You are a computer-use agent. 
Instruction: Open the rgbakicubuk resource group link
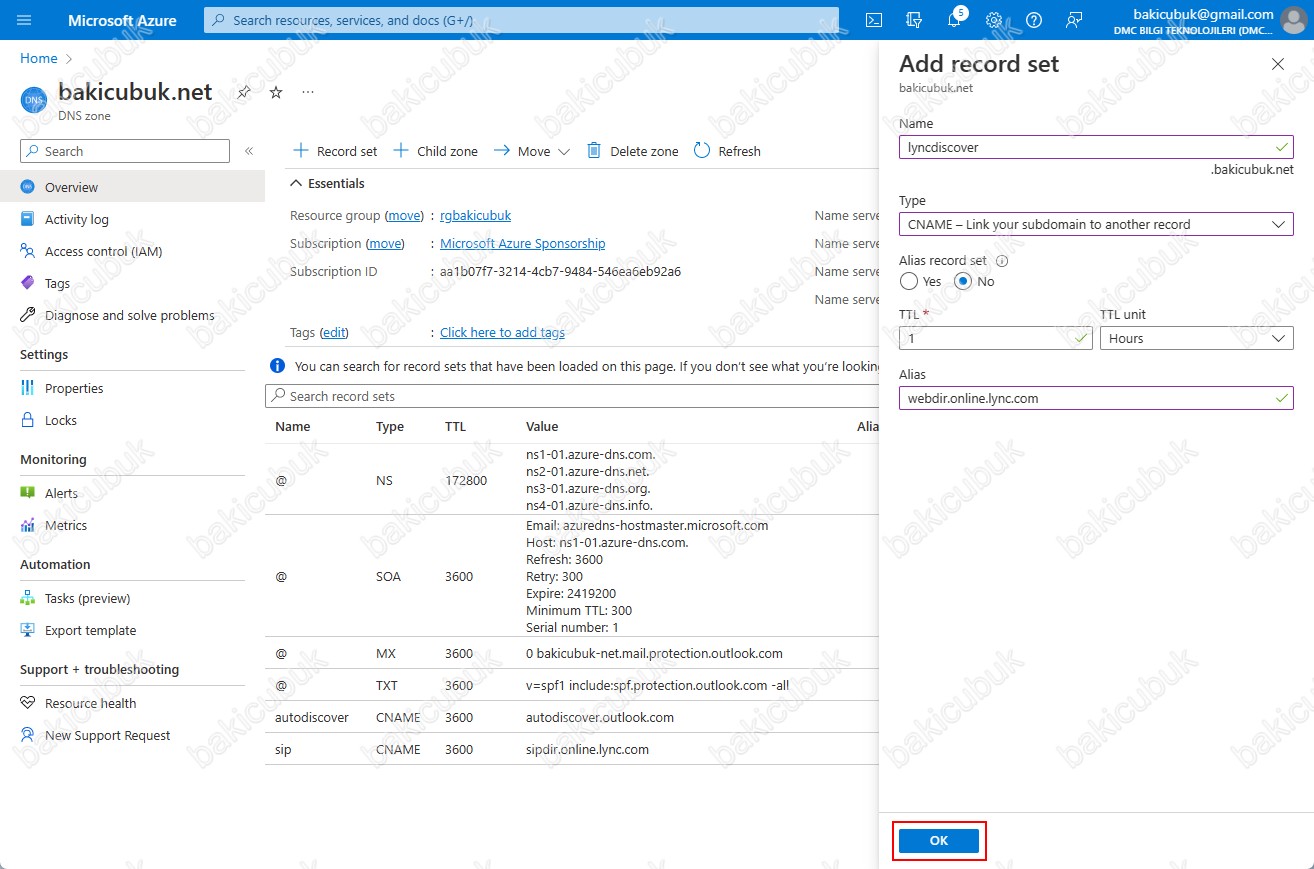[x=475, y=216]
